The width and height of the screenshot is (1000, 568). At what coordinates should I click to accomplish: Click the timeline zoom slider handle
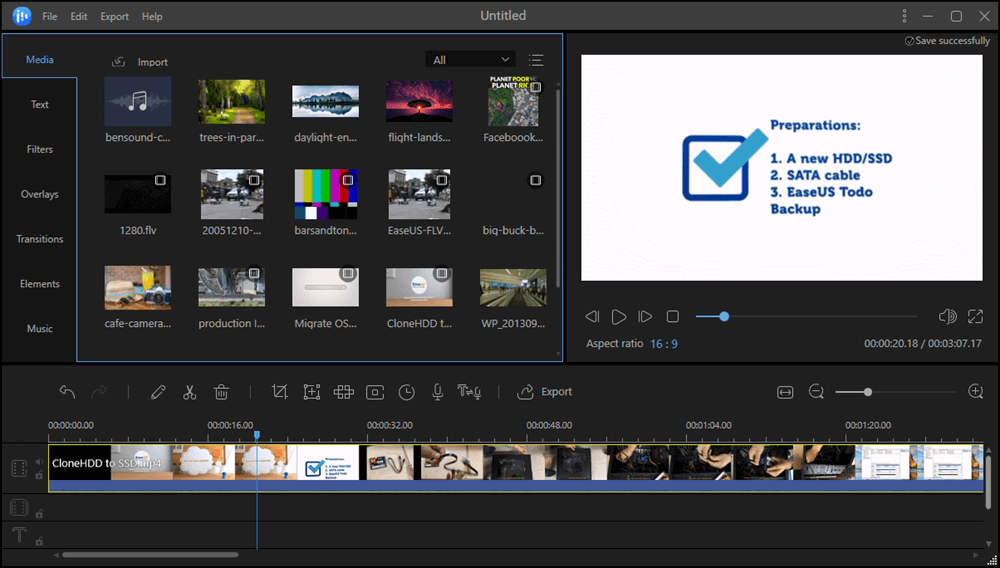pos(868,392)
